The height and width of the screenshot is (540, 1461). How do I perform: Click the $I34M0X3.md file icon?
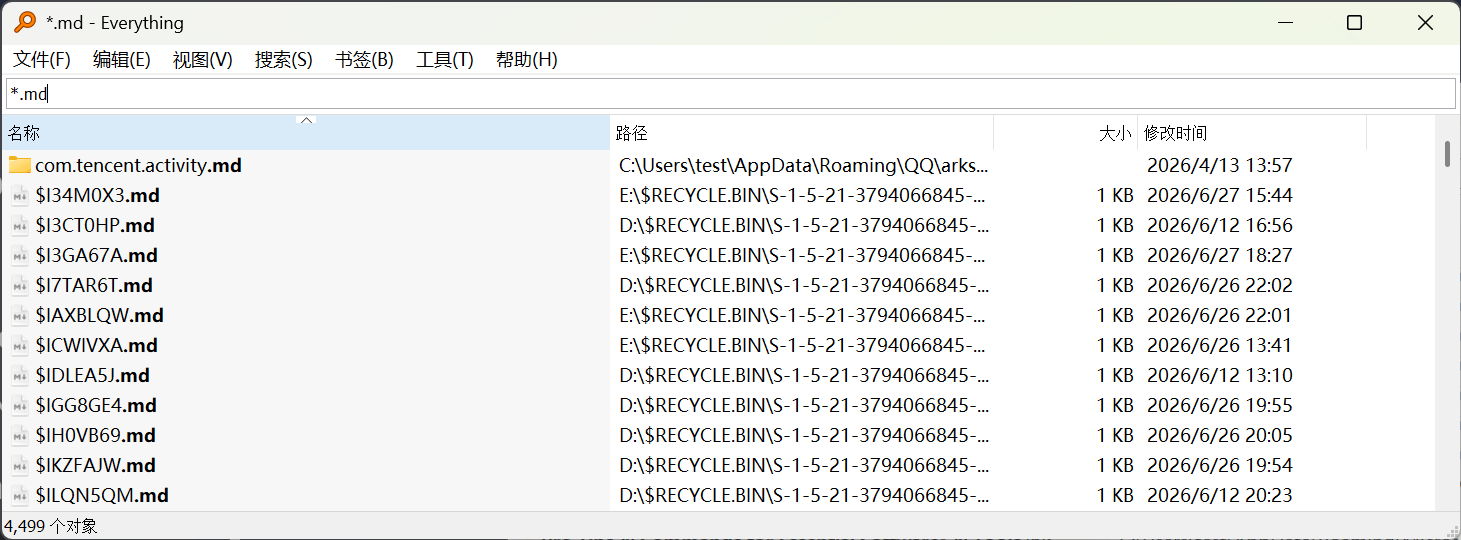click(20, 195)
